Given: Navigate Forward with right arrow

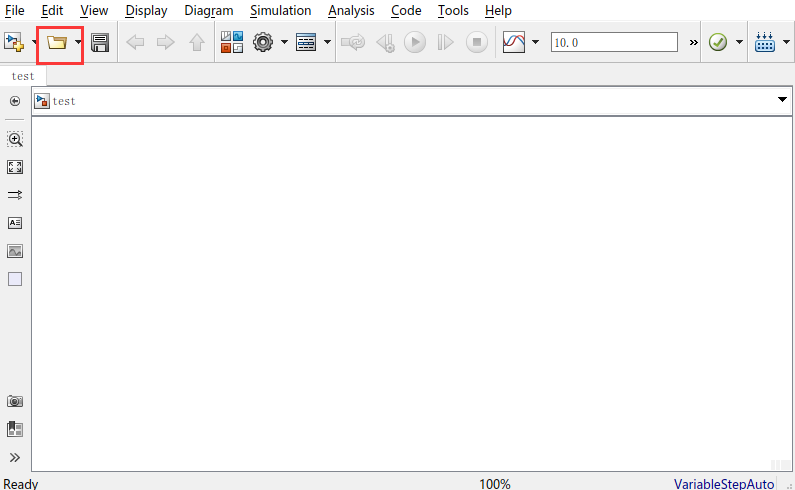Looking at the screenshot, I should coord(165,42).
